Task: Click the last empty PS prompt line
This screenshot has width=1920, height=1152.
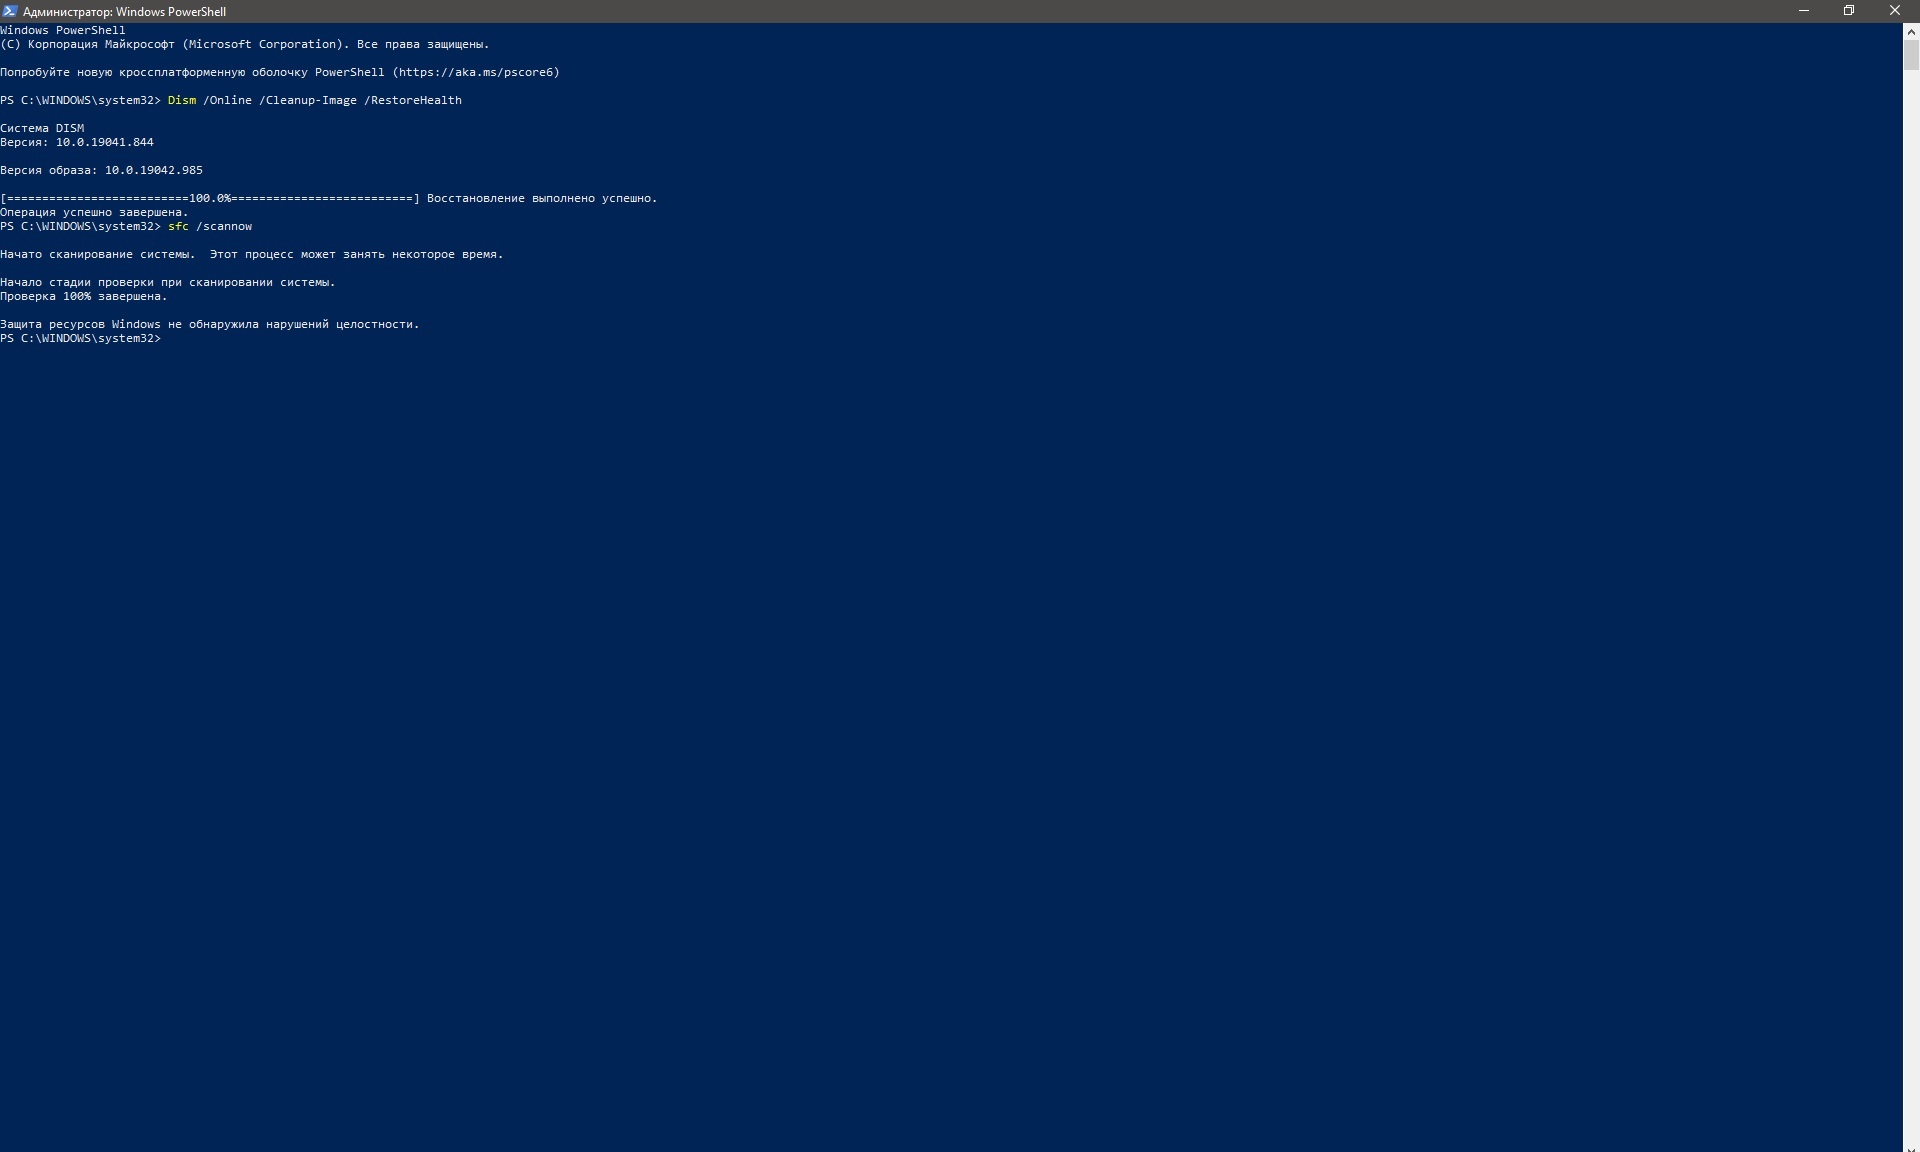Action: click(x=80, y=338)
